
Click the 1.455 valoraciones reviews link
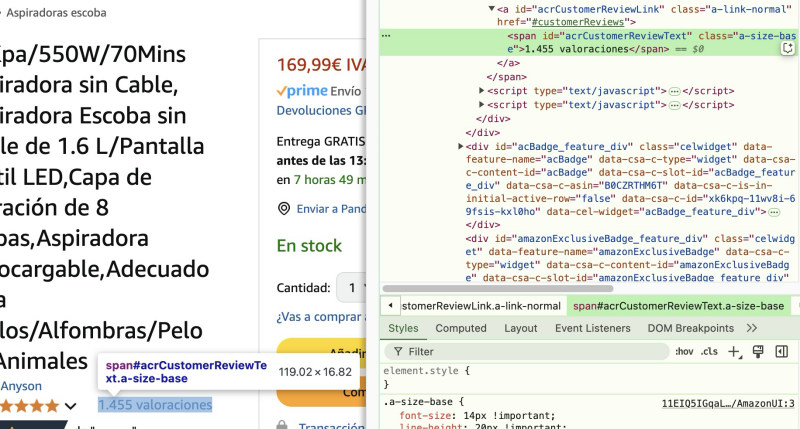coord(155,405)
